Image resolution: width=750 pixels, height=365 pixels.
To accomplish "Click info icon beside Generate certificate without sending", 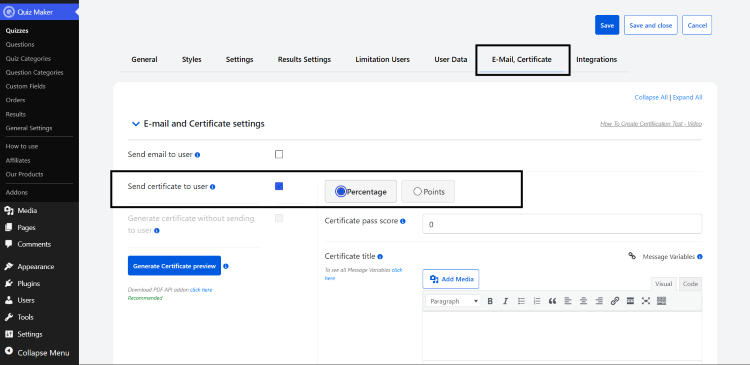I will (x=157, y=231).
